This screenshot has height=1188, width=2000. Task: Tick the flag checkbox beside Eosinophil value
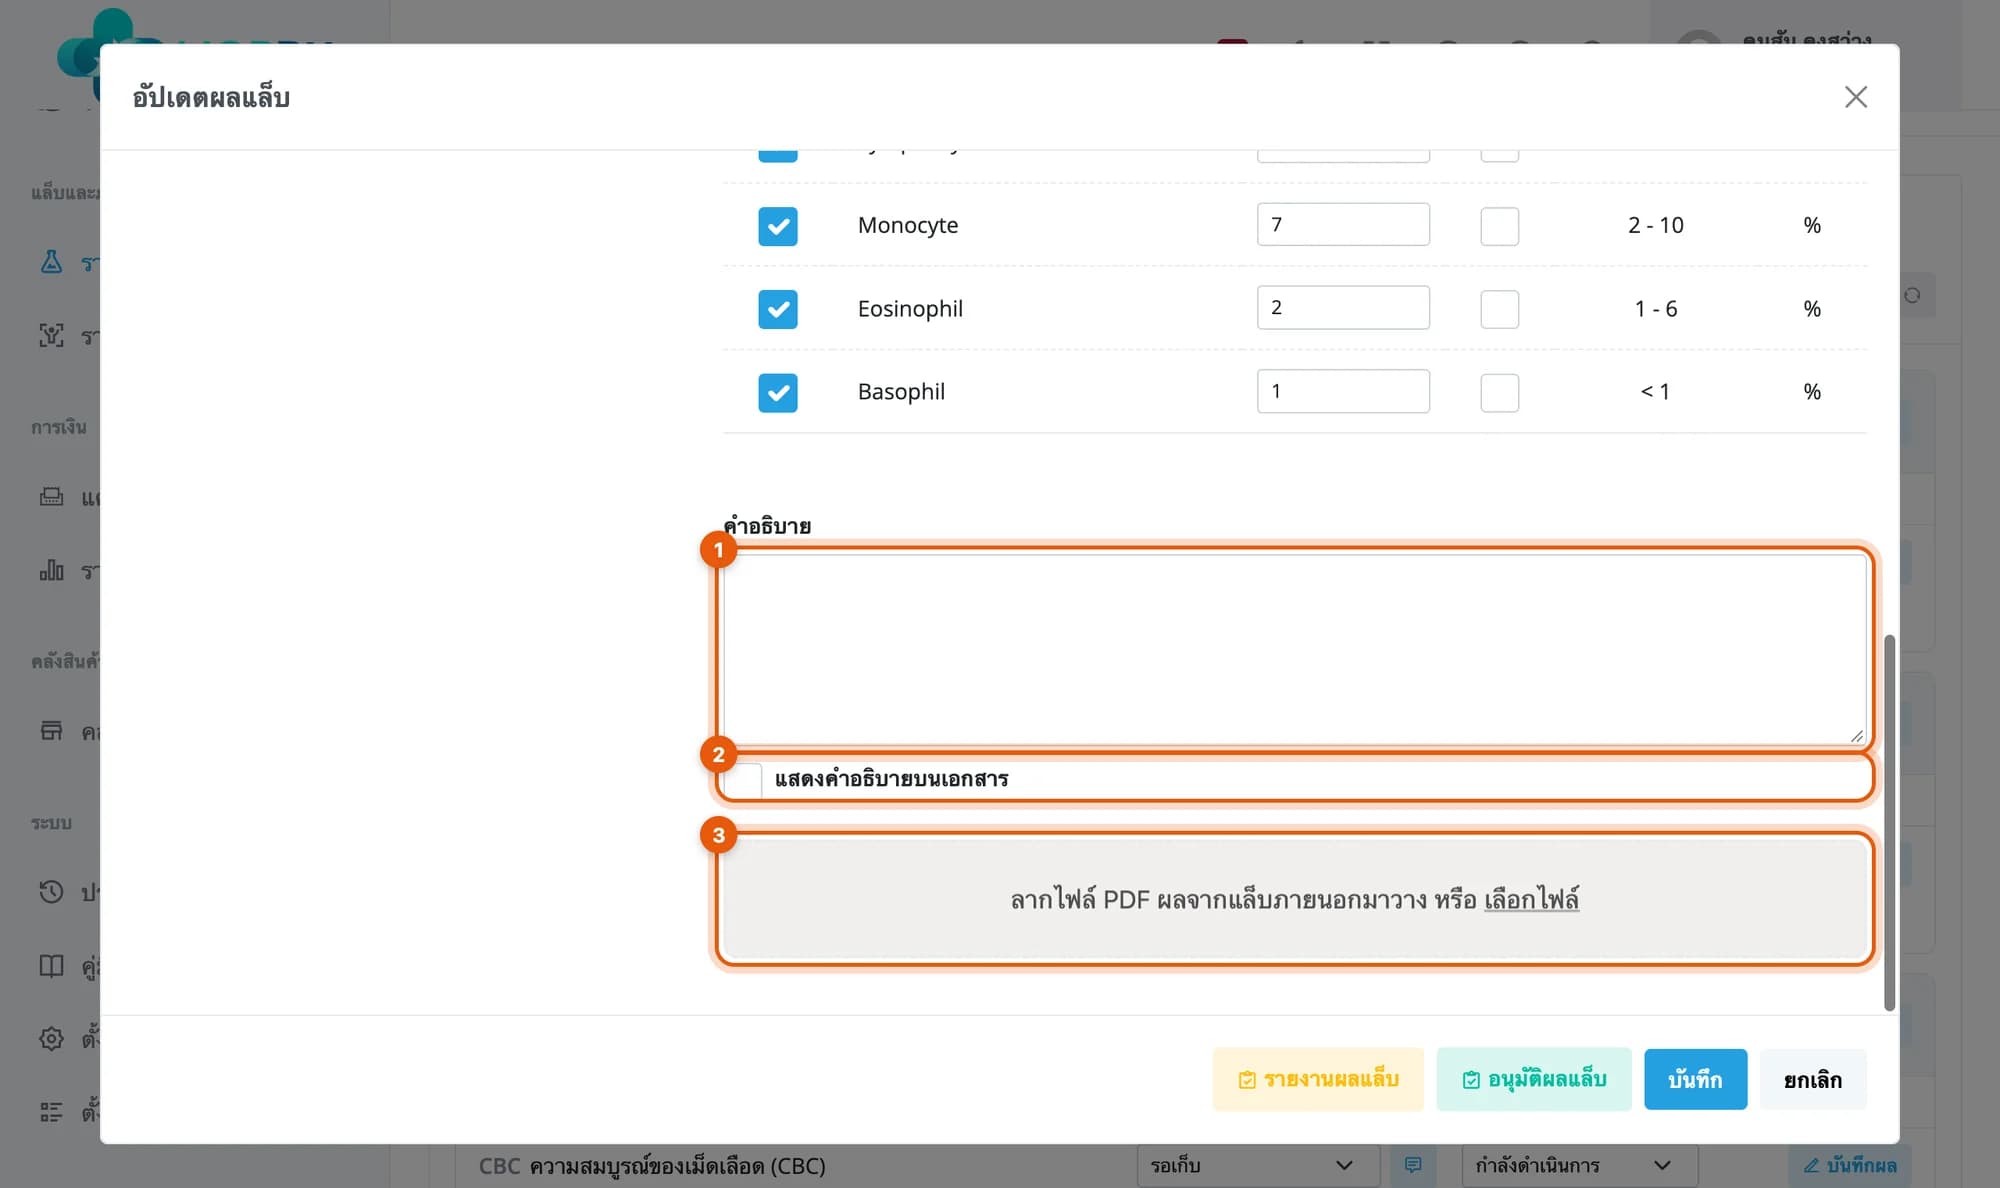(1499, 309)
